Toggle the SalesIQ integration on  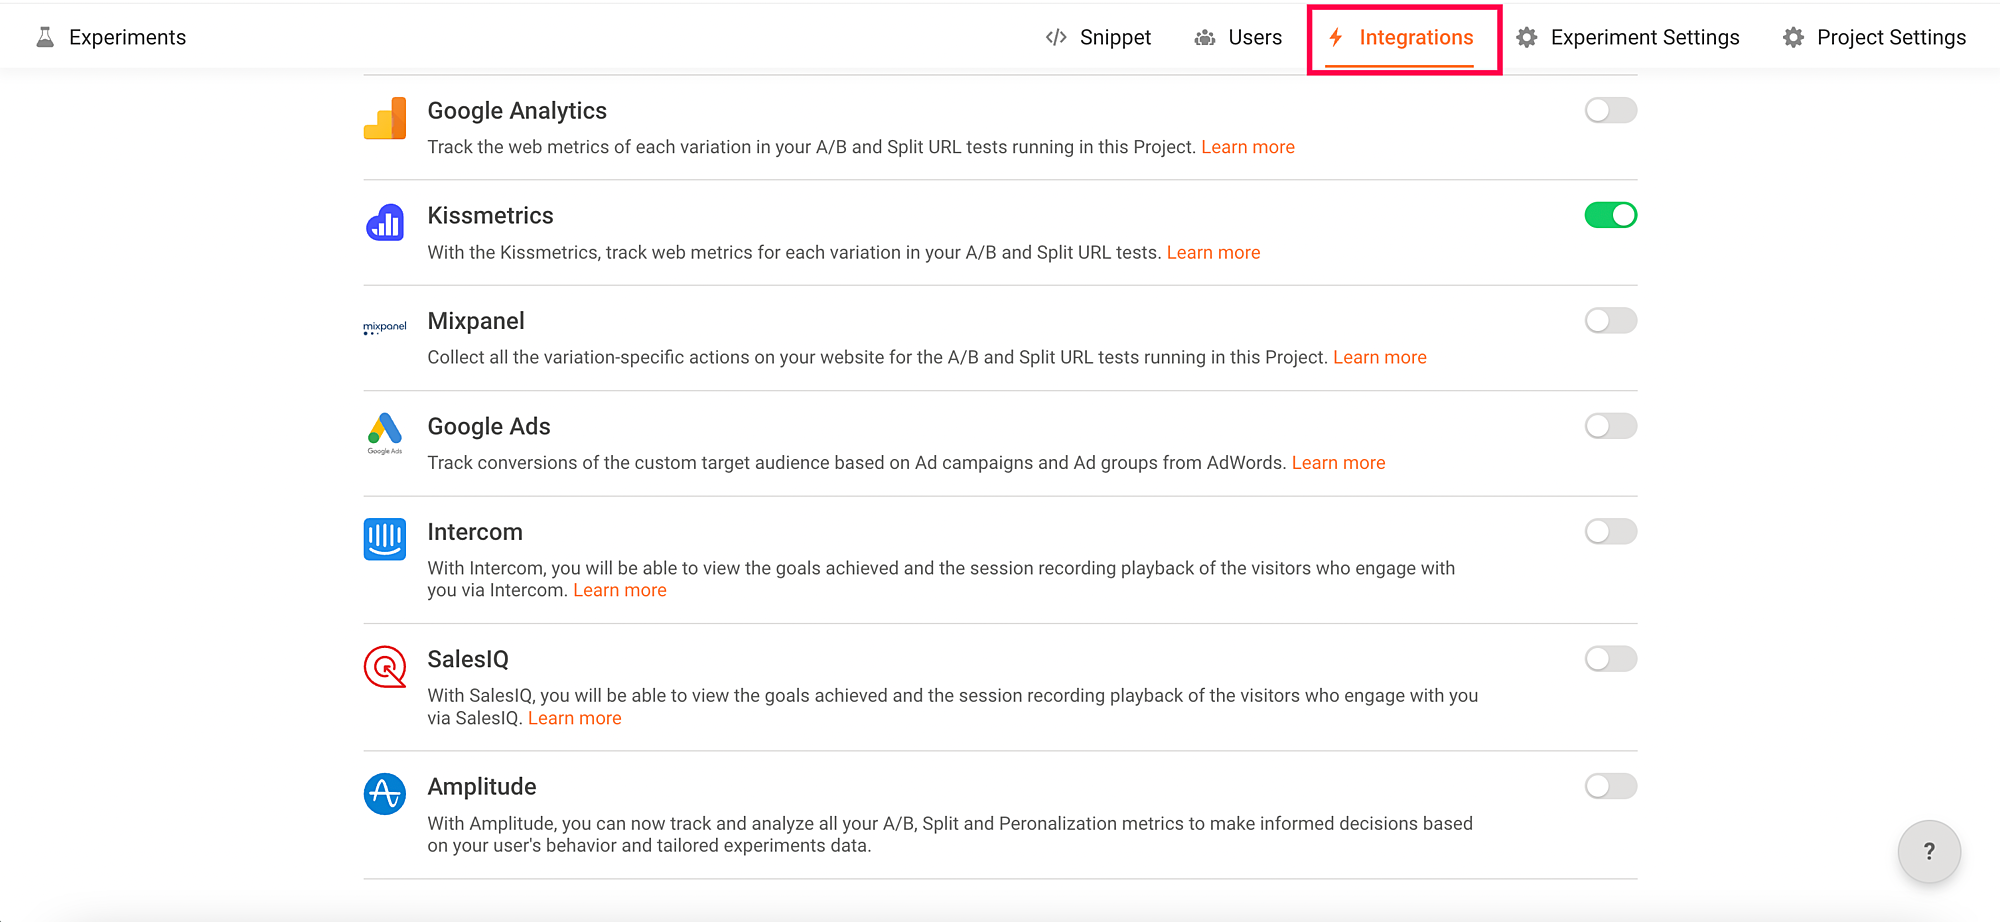tap(1610, 659)
